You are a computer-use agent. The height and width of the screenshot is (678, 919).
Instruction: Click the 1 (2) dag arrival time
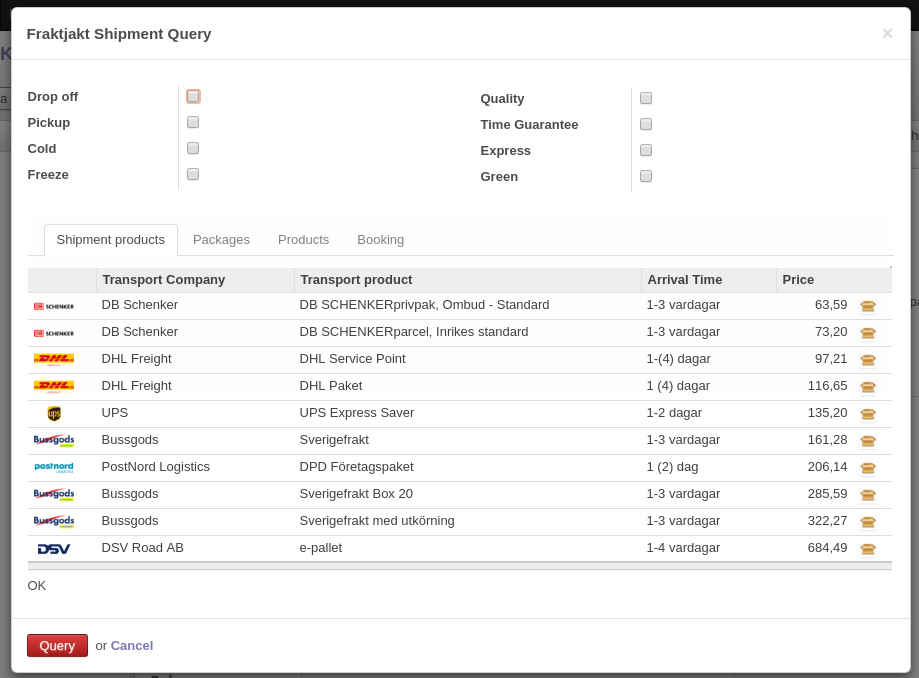(x=672, y=466)
